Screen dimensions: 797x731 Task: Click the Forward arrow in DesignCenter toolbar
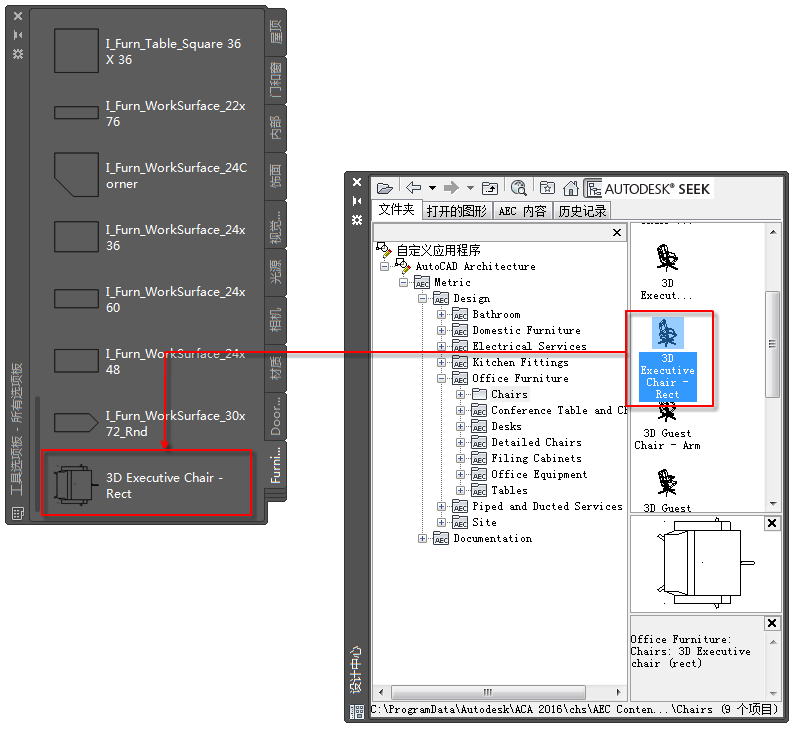[451, 188]
